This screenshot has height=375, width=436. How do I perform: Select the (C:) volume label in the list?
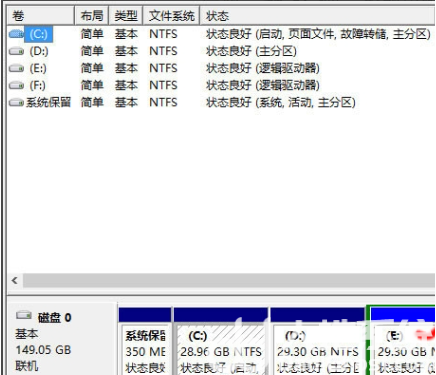coord(38,34)
